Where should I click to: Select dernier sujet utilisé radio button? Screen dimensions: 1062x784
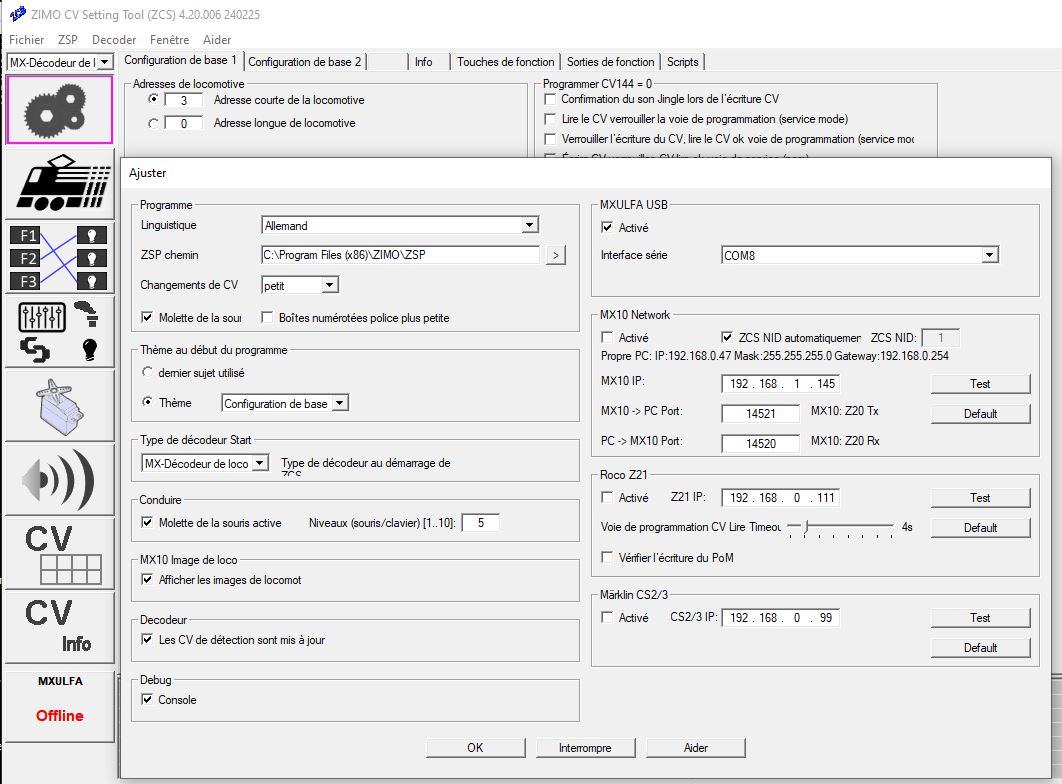(147, 372)
